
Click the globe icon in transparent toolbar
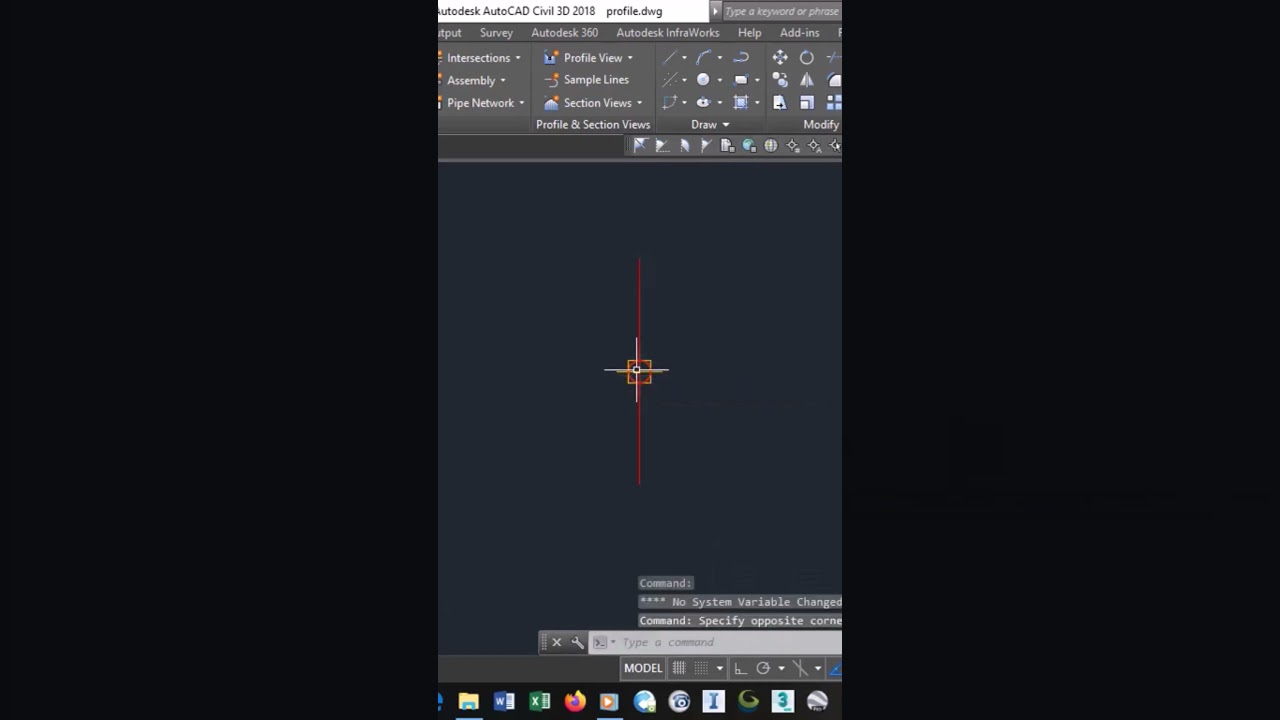[x=771, y=146]
